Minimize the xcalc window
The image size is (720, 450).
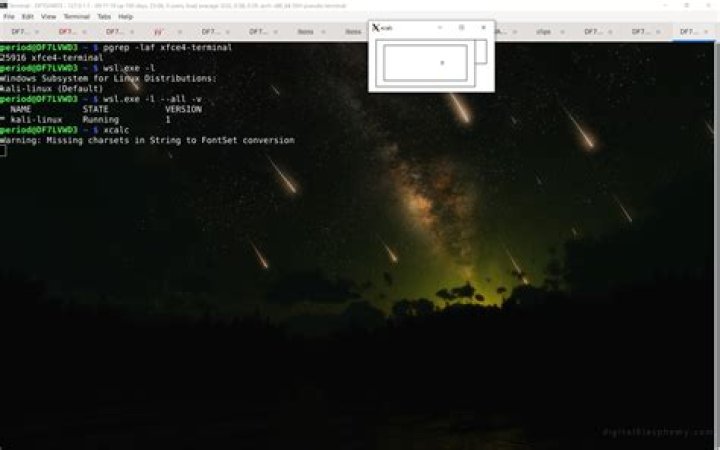439,28
